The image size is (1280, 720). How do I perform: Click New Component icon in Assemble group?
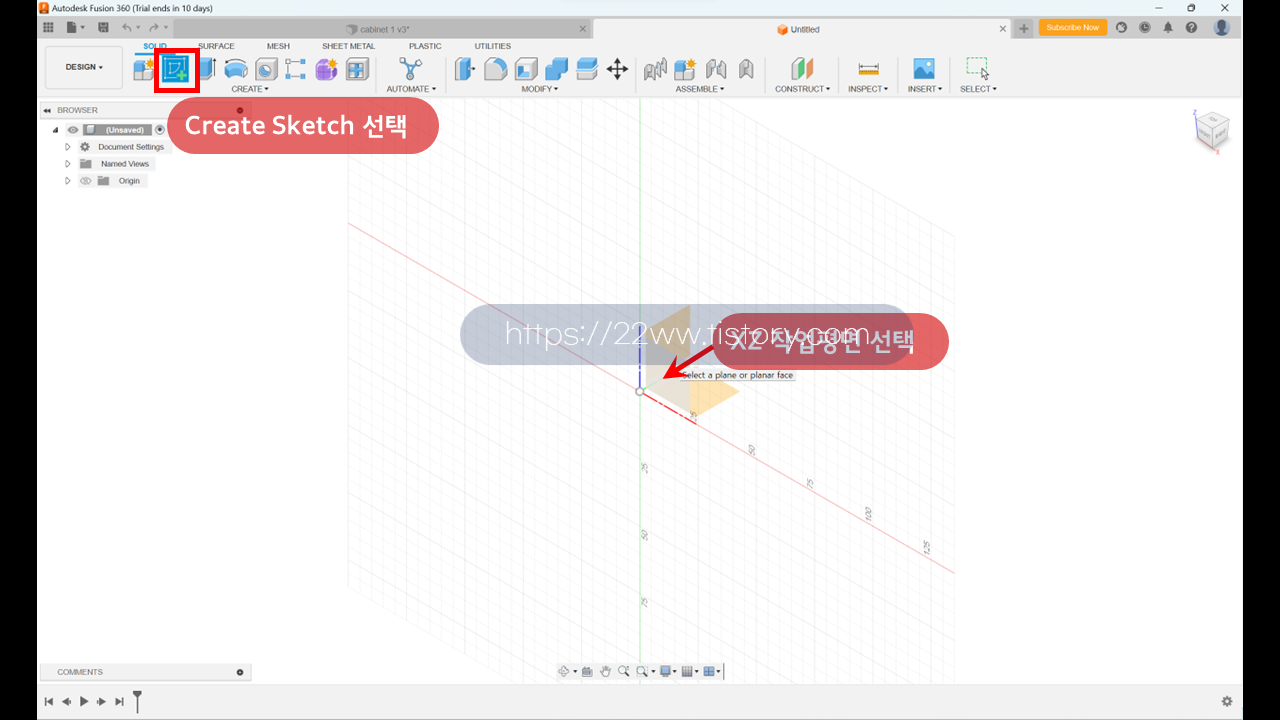pyautogui.click(x=685, y=69)
